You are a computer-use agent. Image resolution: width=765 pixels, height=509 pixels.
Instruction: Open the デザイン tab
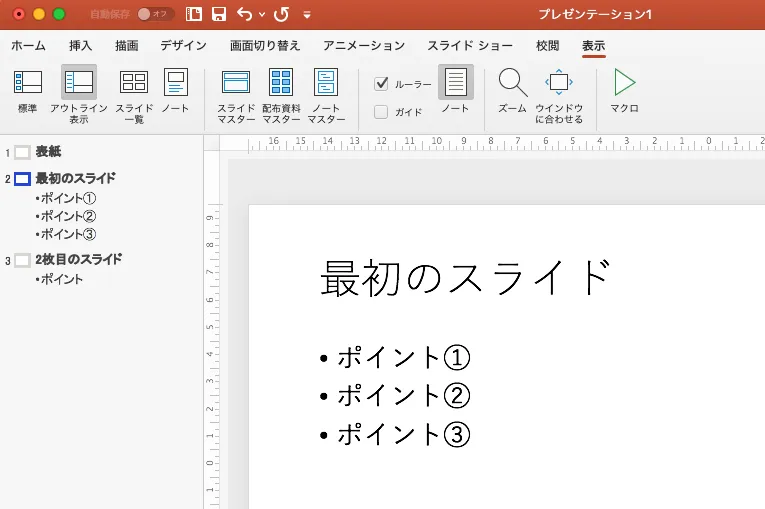183,46
